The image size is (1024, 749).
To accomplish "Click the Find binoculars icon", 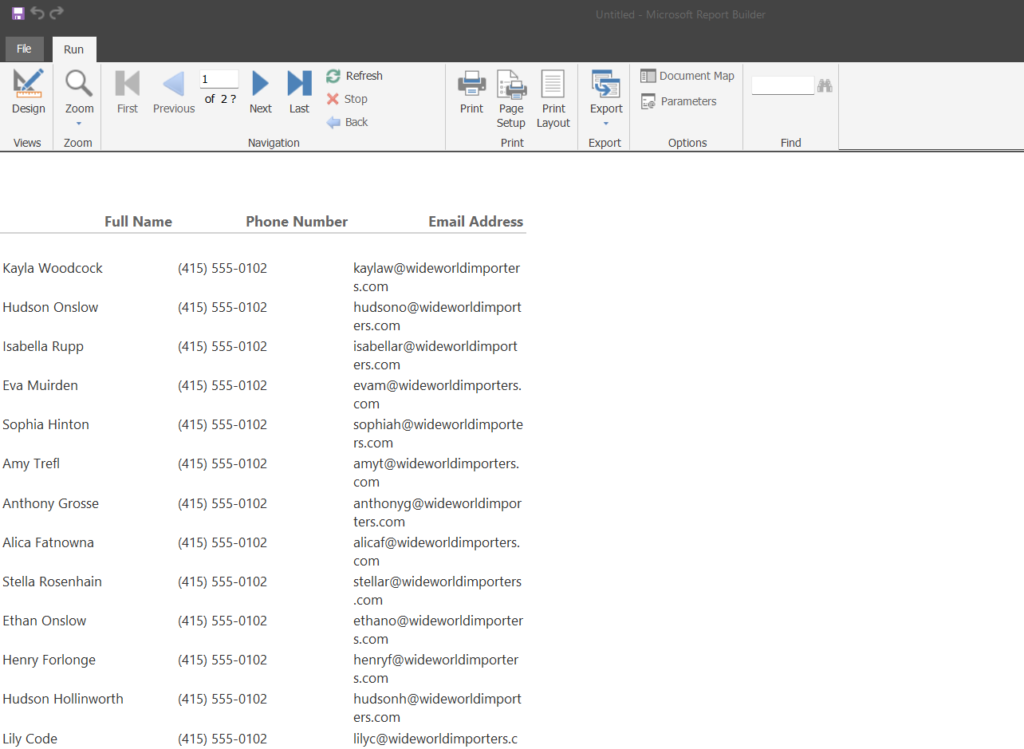I will (825, 86).
